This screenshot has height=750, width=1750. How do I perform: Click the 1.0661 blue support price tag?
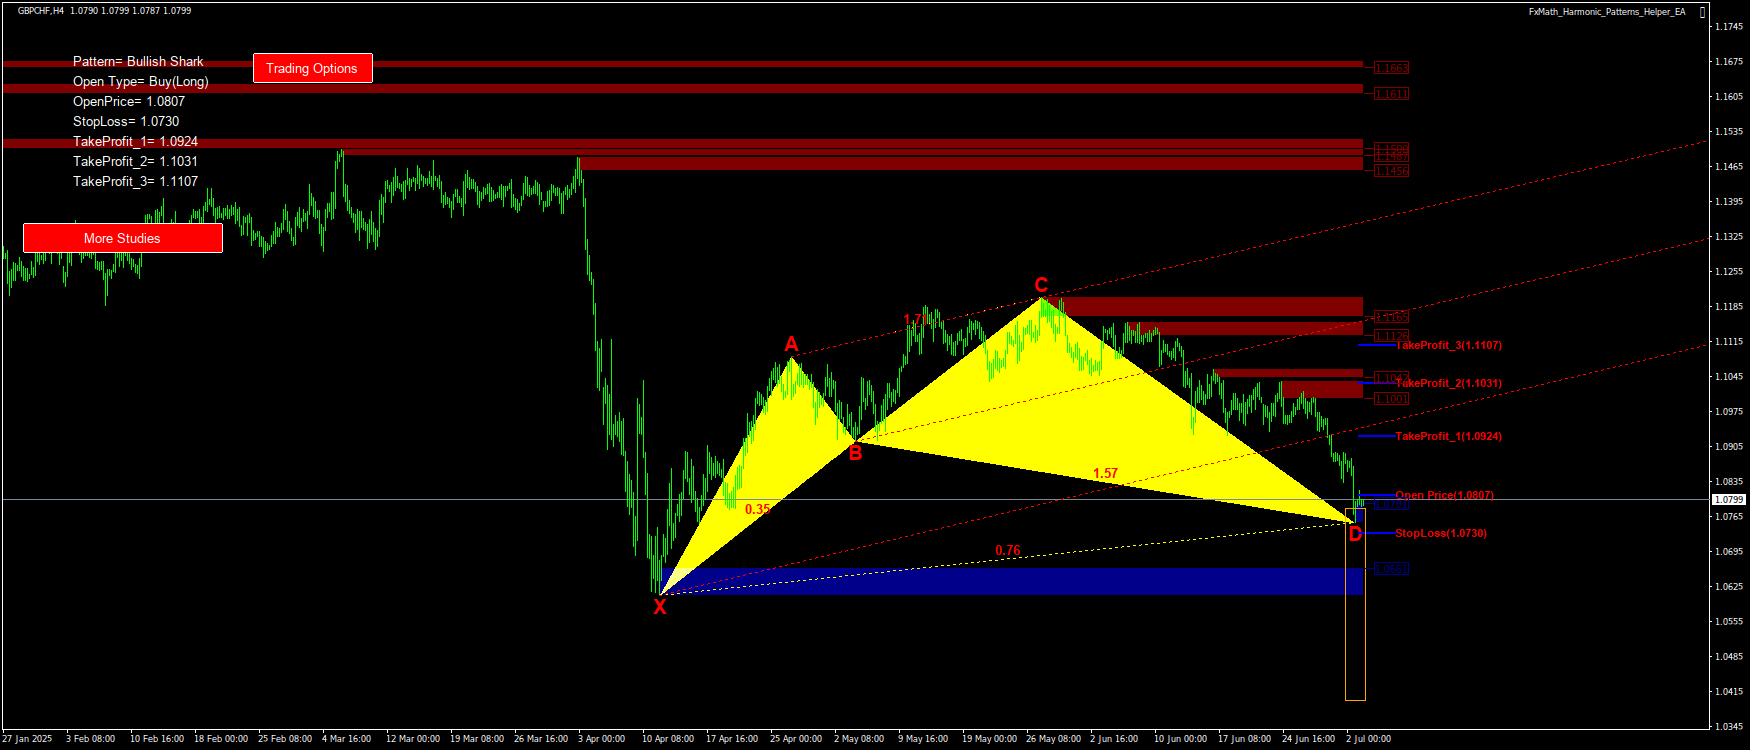(1391, 569)
